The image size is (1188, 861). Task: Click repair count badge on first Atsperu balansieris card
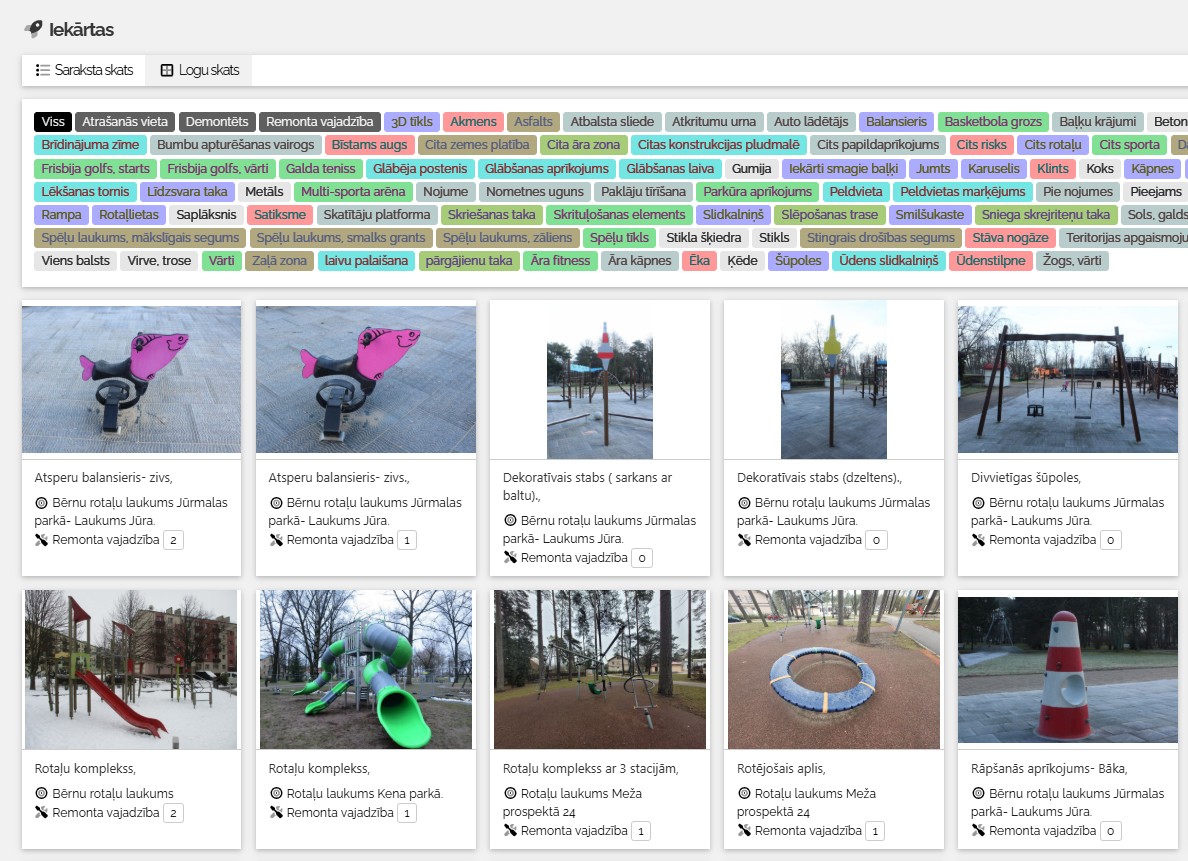point(173,540)
